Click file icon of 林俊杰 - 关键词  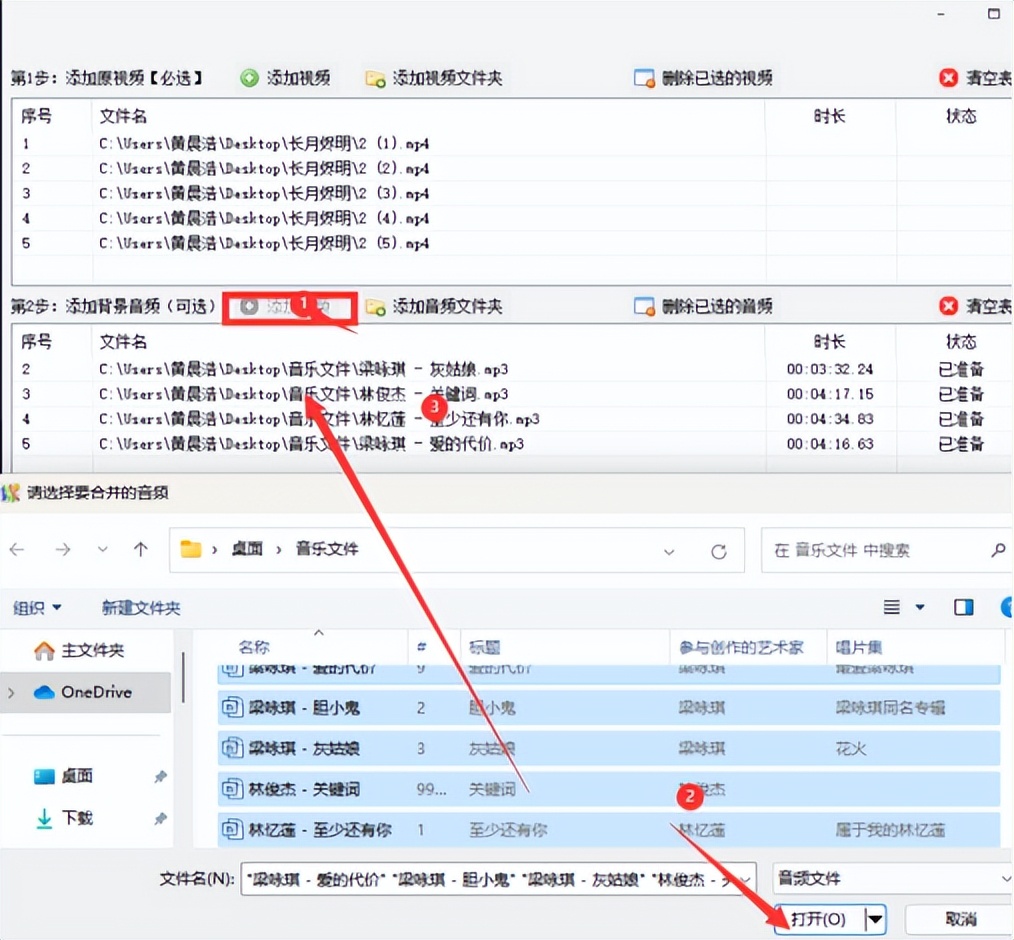point(232,789)
